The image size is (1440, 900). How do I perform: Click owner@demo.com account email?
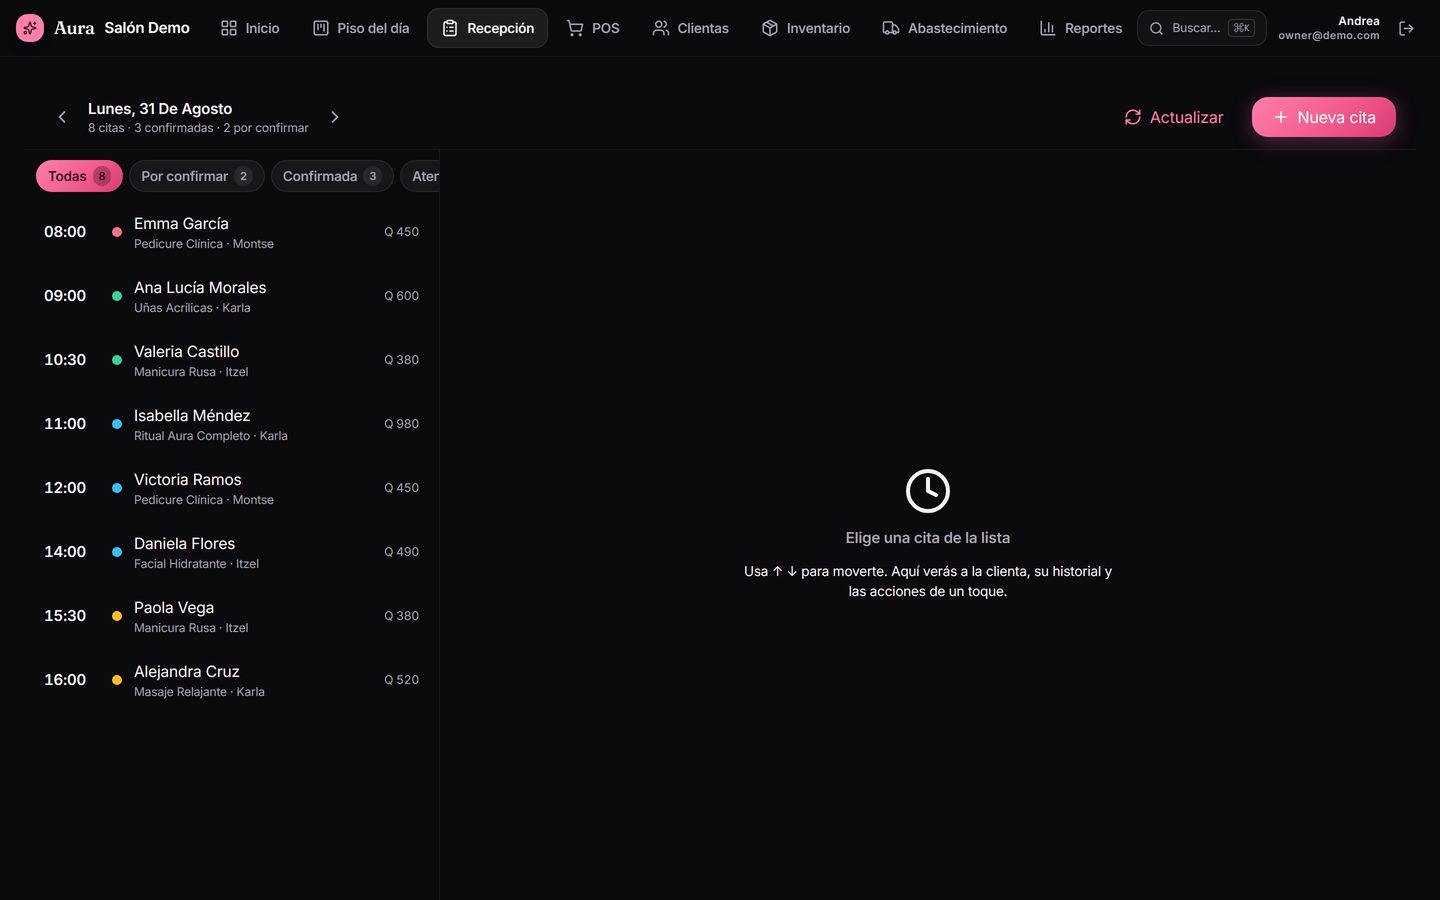click(x=1329, y=36)
